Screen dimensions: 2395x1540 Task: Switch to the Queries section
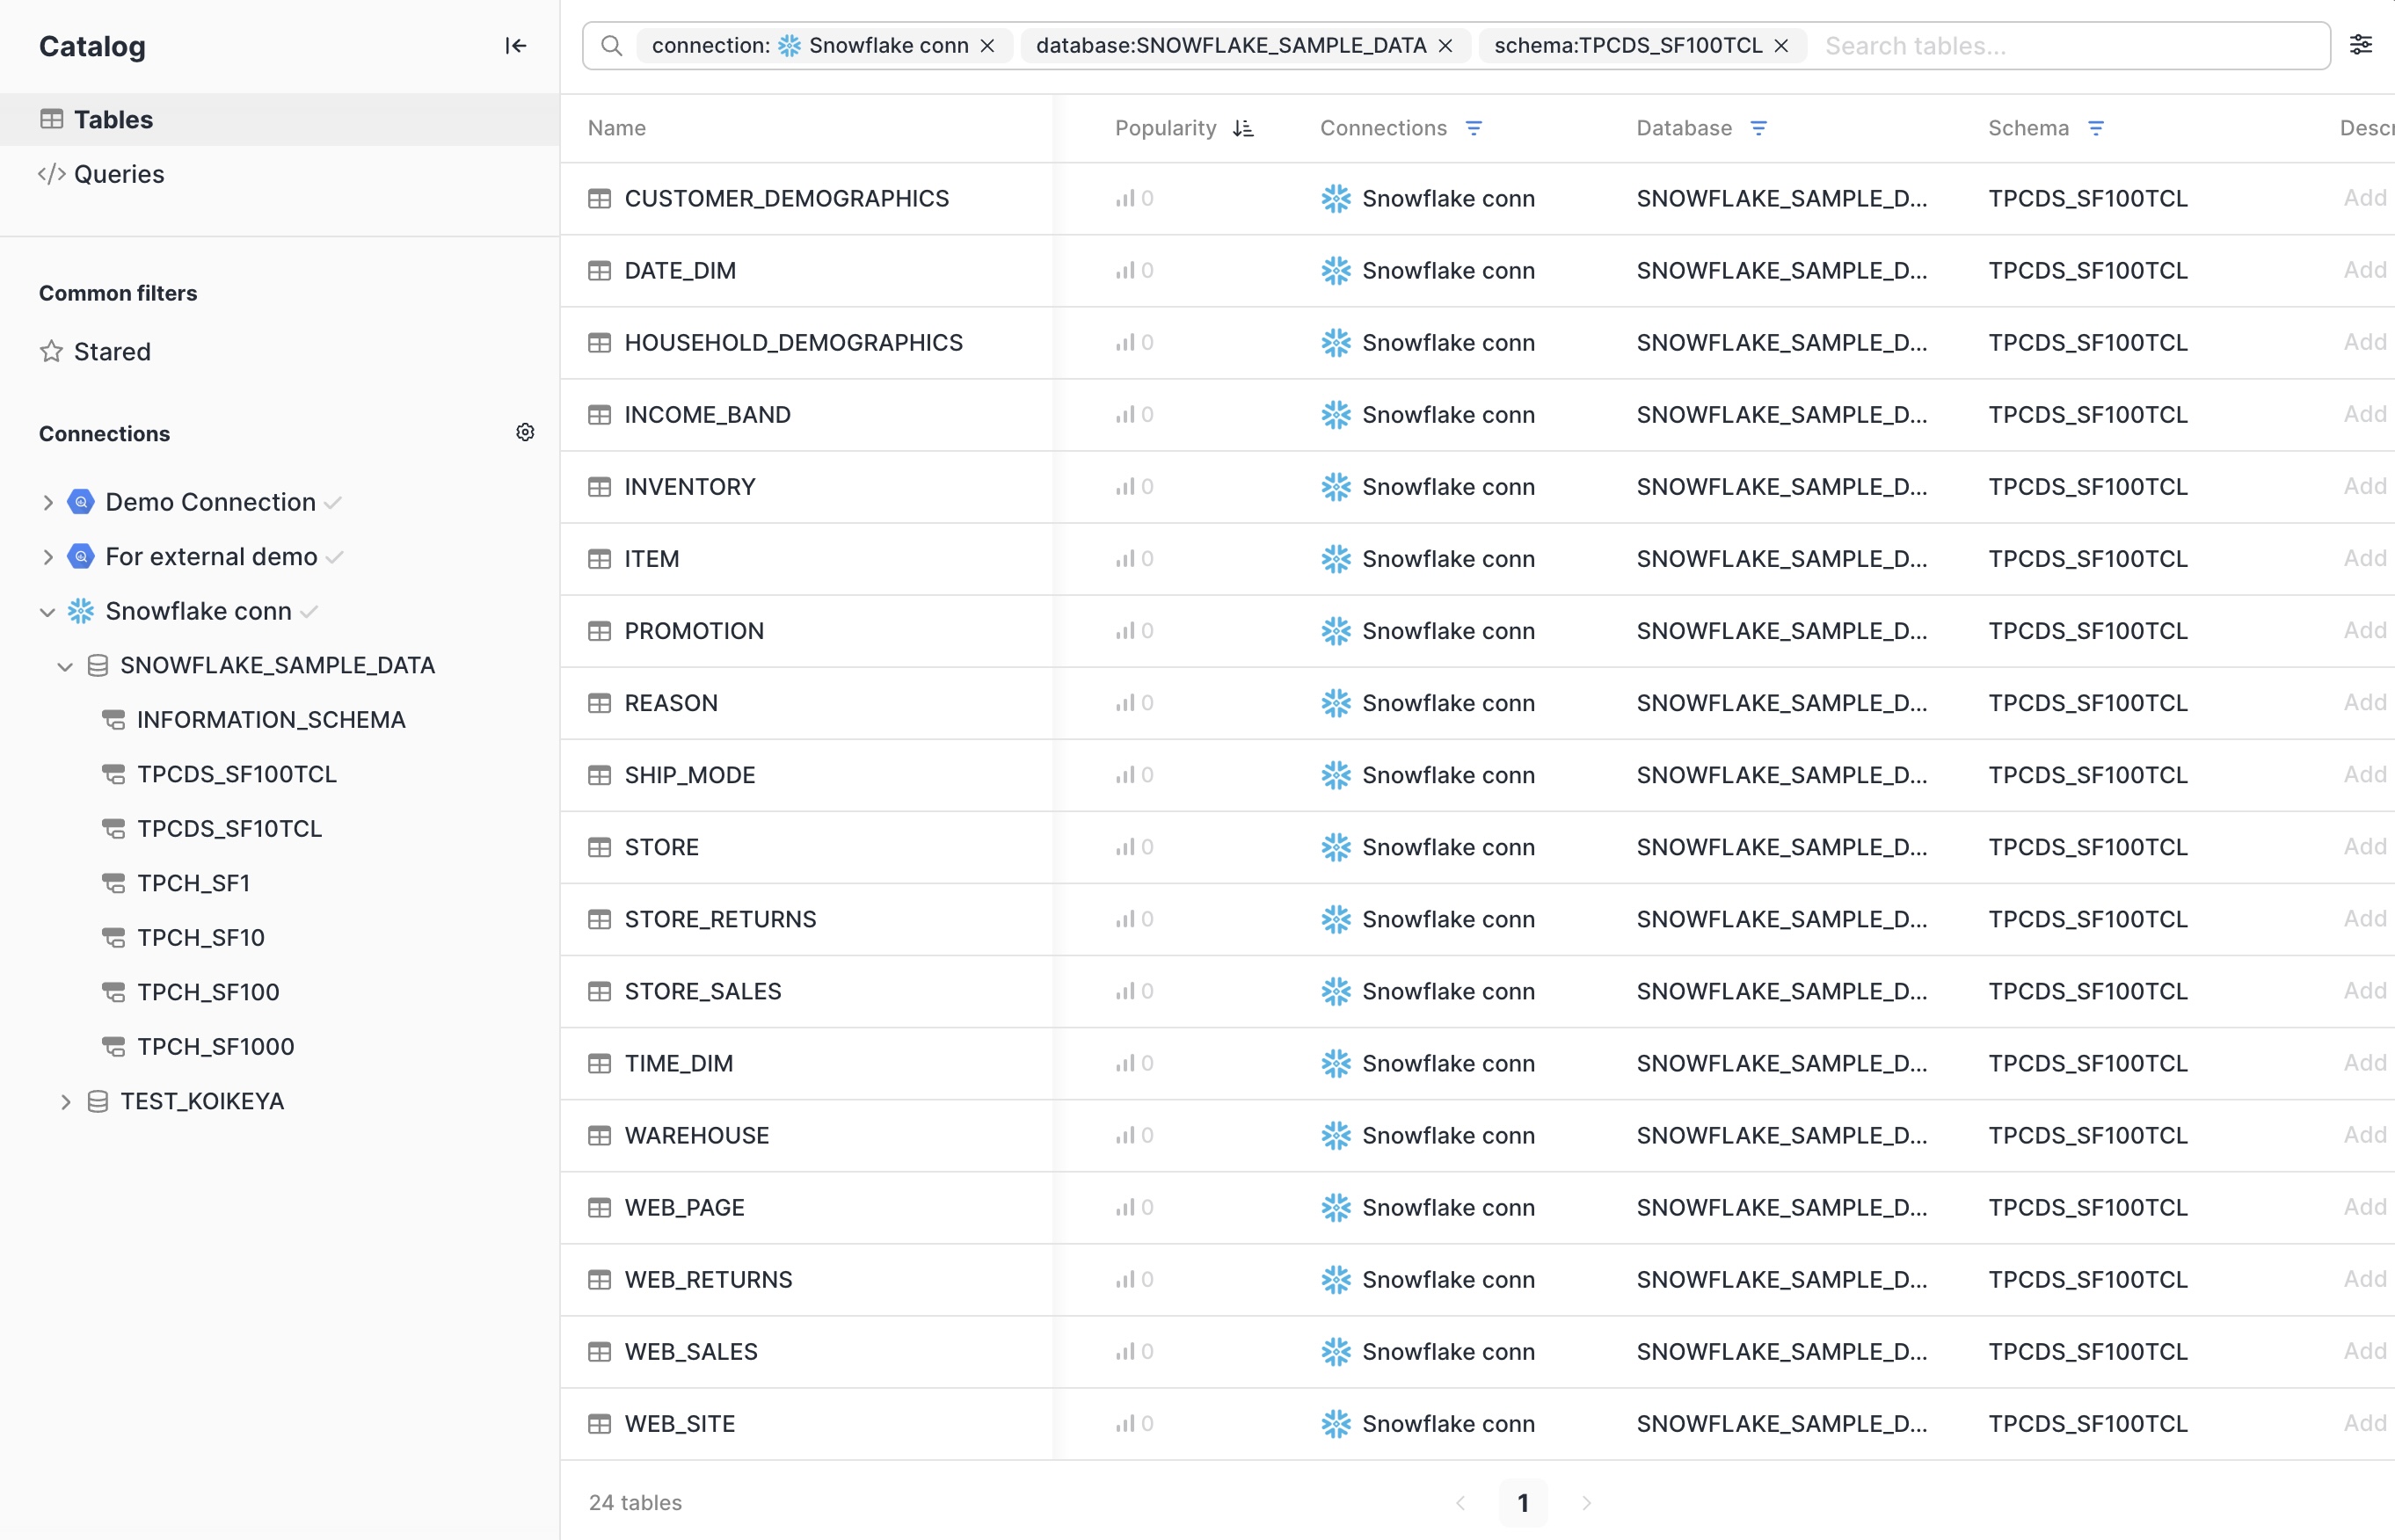pos(118,174)
